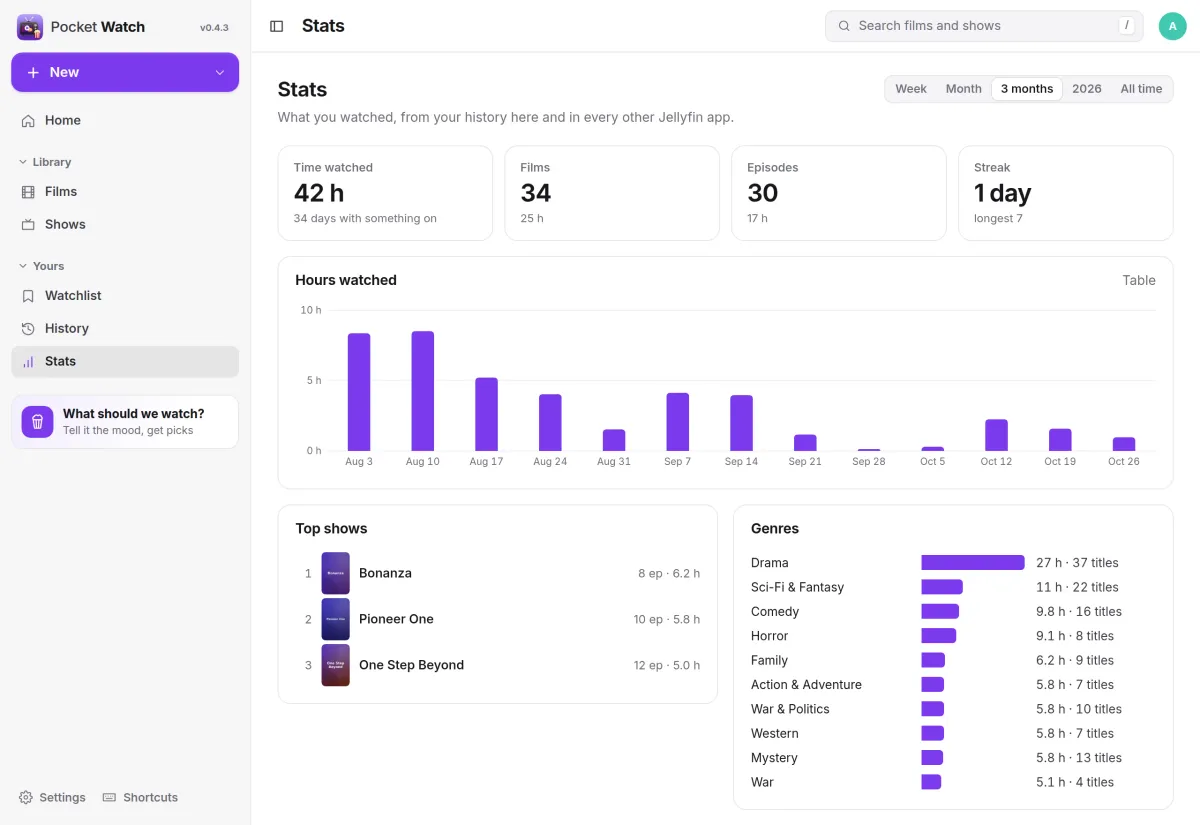1200x825 pixels.
Task: Click the Watchlist bookmark icon
Action: 28,295
